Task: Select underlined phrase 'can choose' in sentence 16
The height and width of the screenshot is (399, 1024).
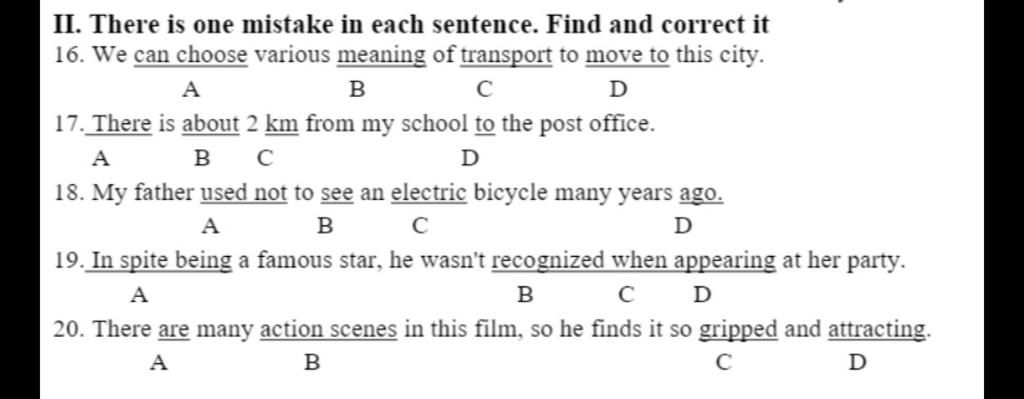Action: 191,56
